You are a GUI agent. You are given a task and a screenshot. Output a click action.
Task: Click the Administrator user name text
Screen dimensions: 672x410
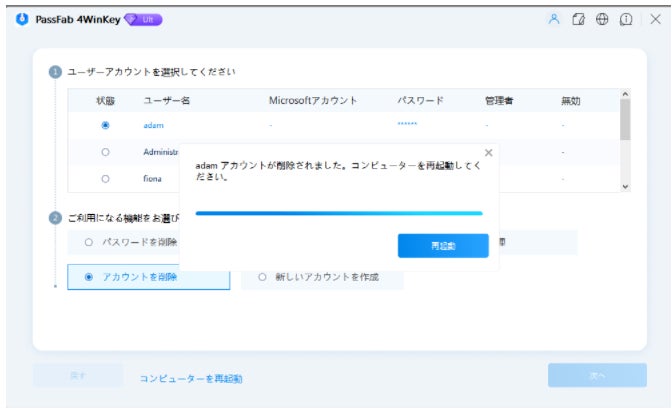click(x=161, y=152)
